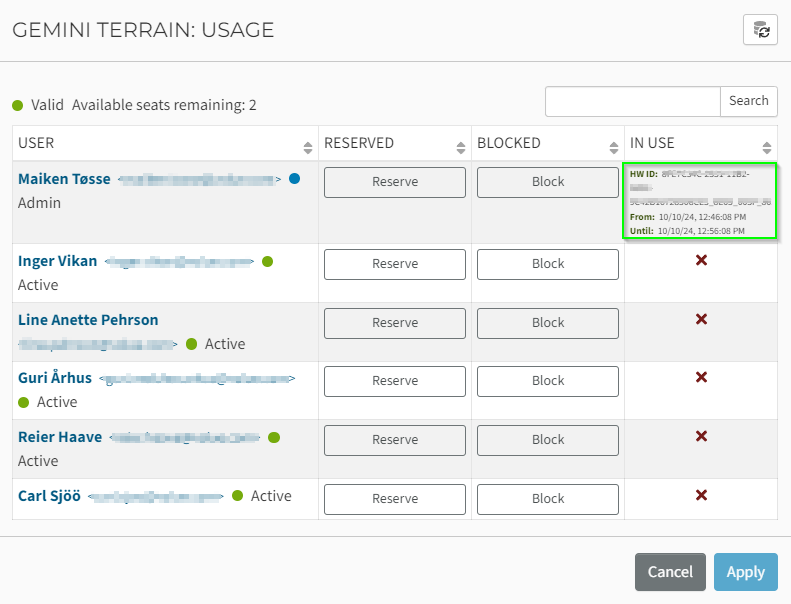Click Cancel to discard changes
Image resolution: width=791 pixels, height=604 pixels.
coord(670,572)
